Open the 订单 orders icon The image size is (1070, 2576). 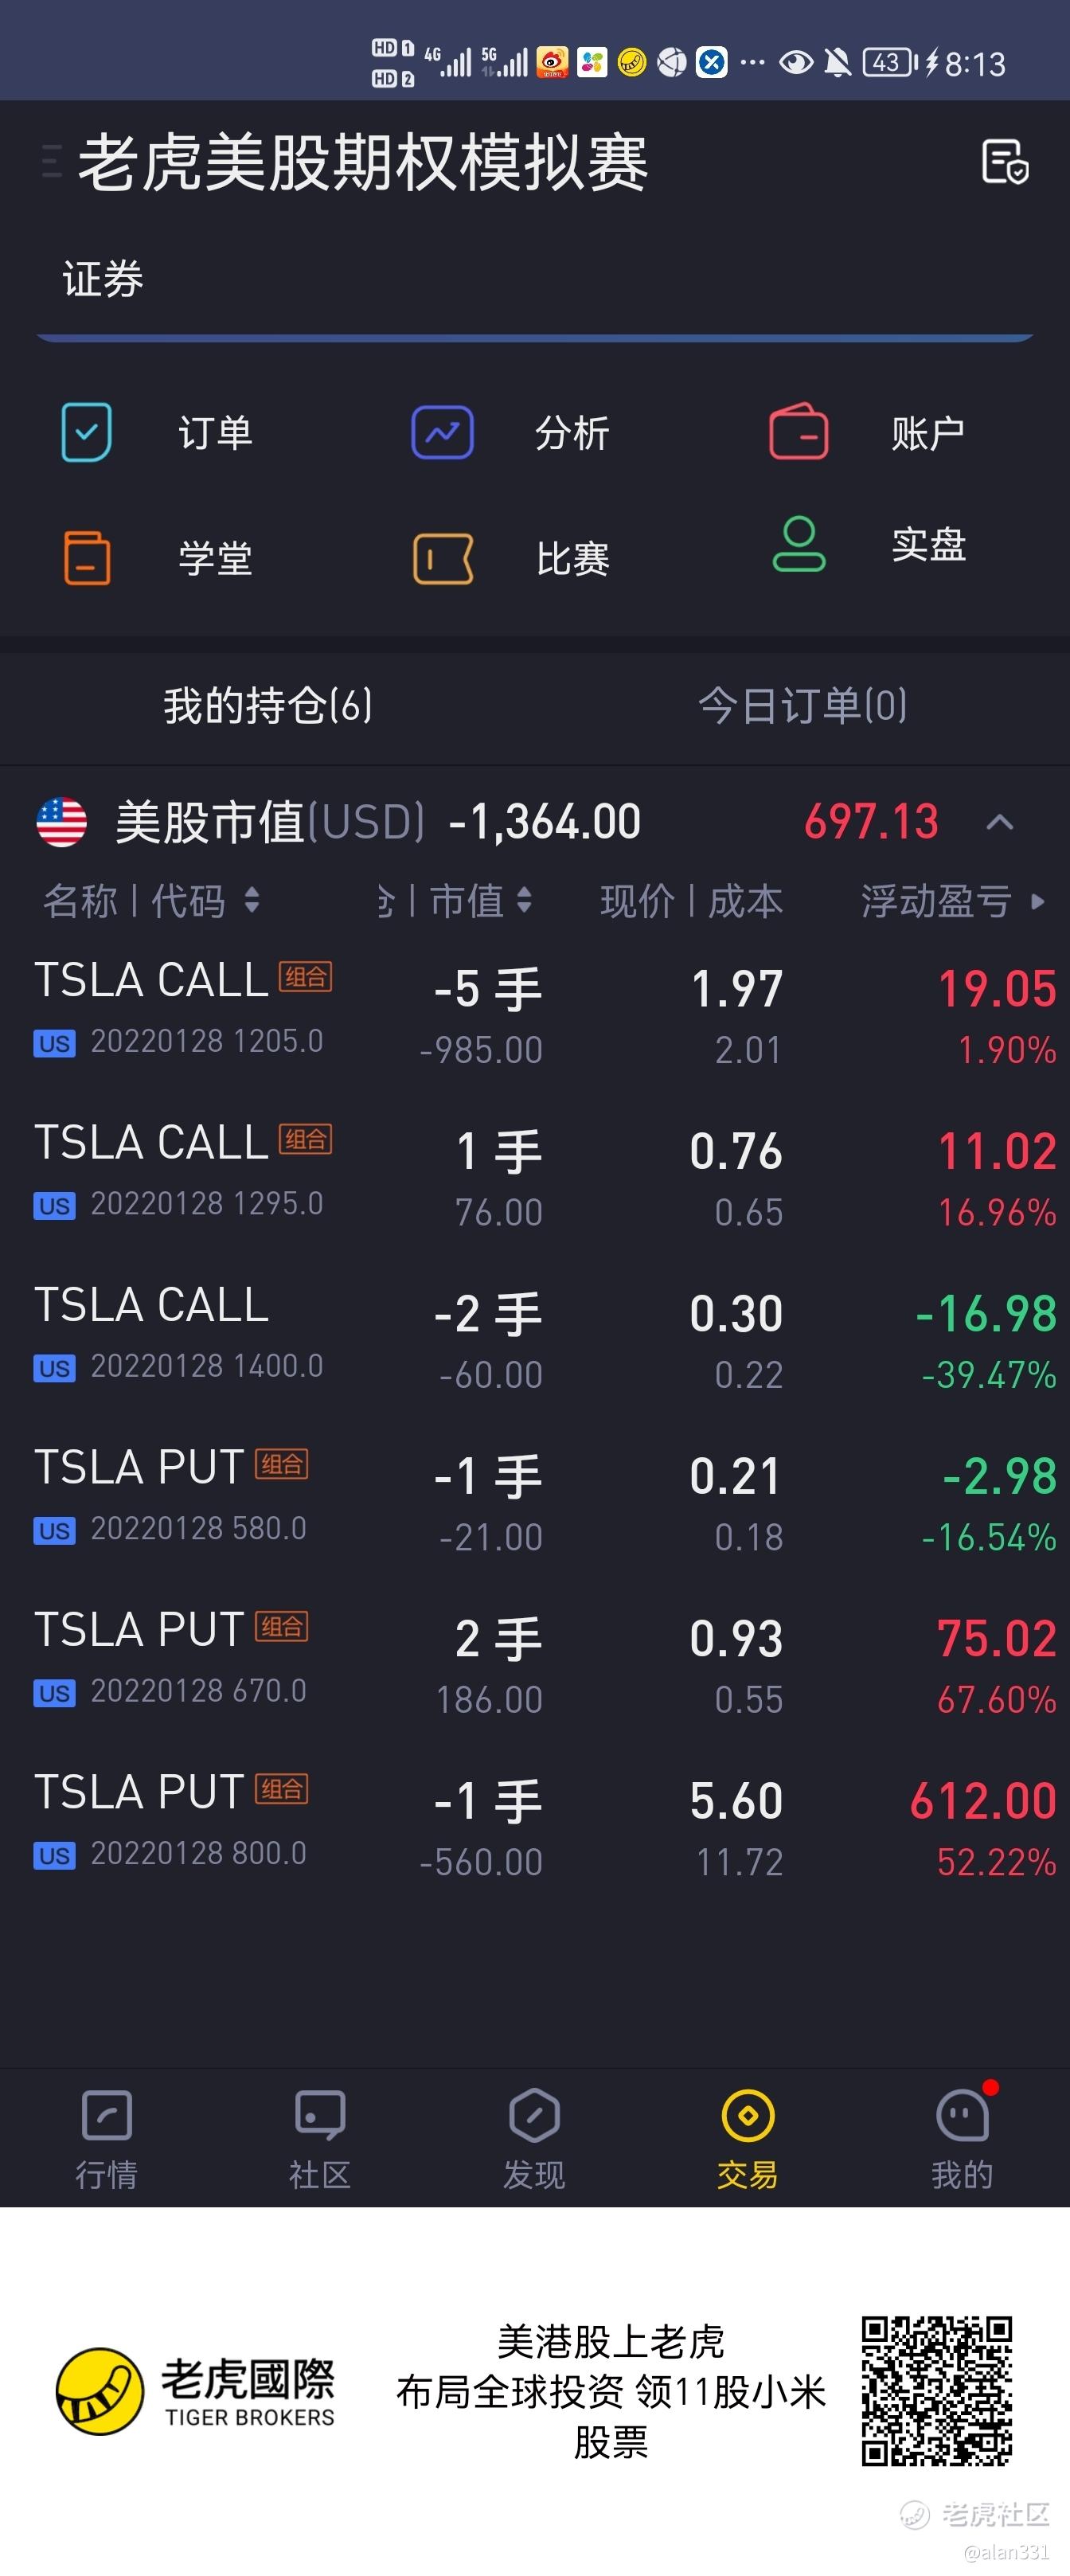click(87, 433)
